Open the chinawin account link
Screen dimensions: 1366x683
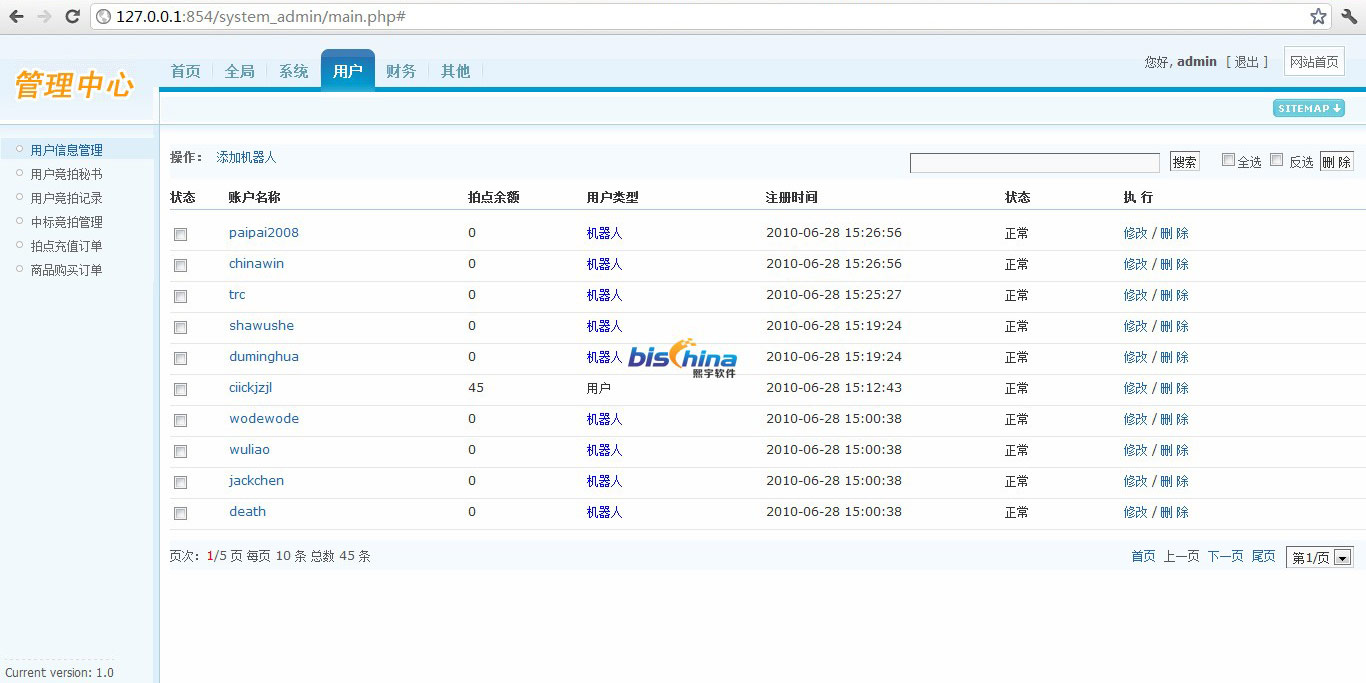tap(256, 264)
